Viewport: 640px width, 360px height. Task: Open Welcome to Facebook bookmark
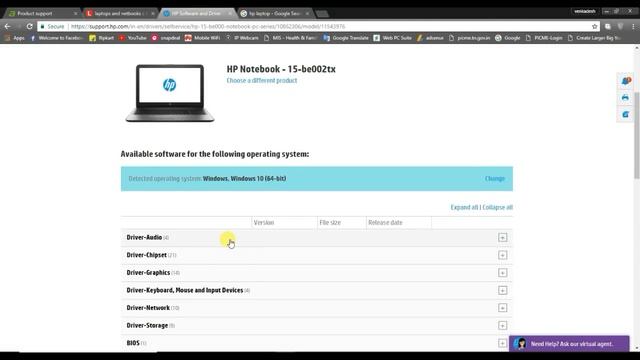pos(56,38)
